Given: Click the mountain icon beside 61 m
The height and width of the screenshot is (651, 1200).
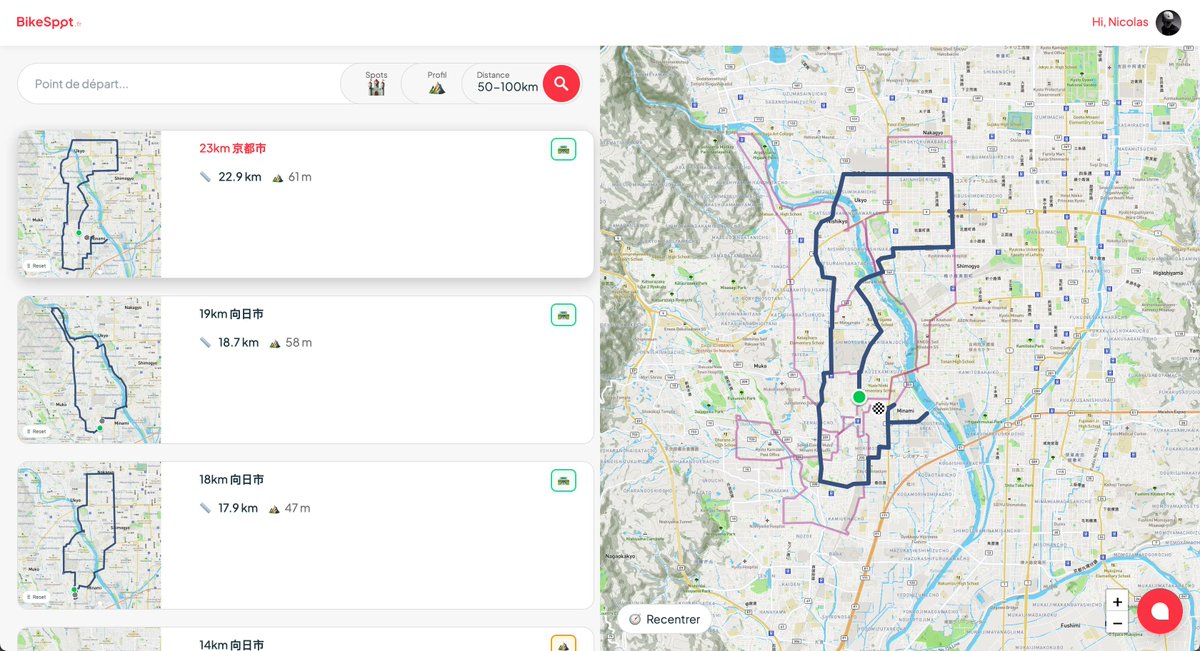Looking at the screenshot, I should pyautogui.click(x=278, y=177).
